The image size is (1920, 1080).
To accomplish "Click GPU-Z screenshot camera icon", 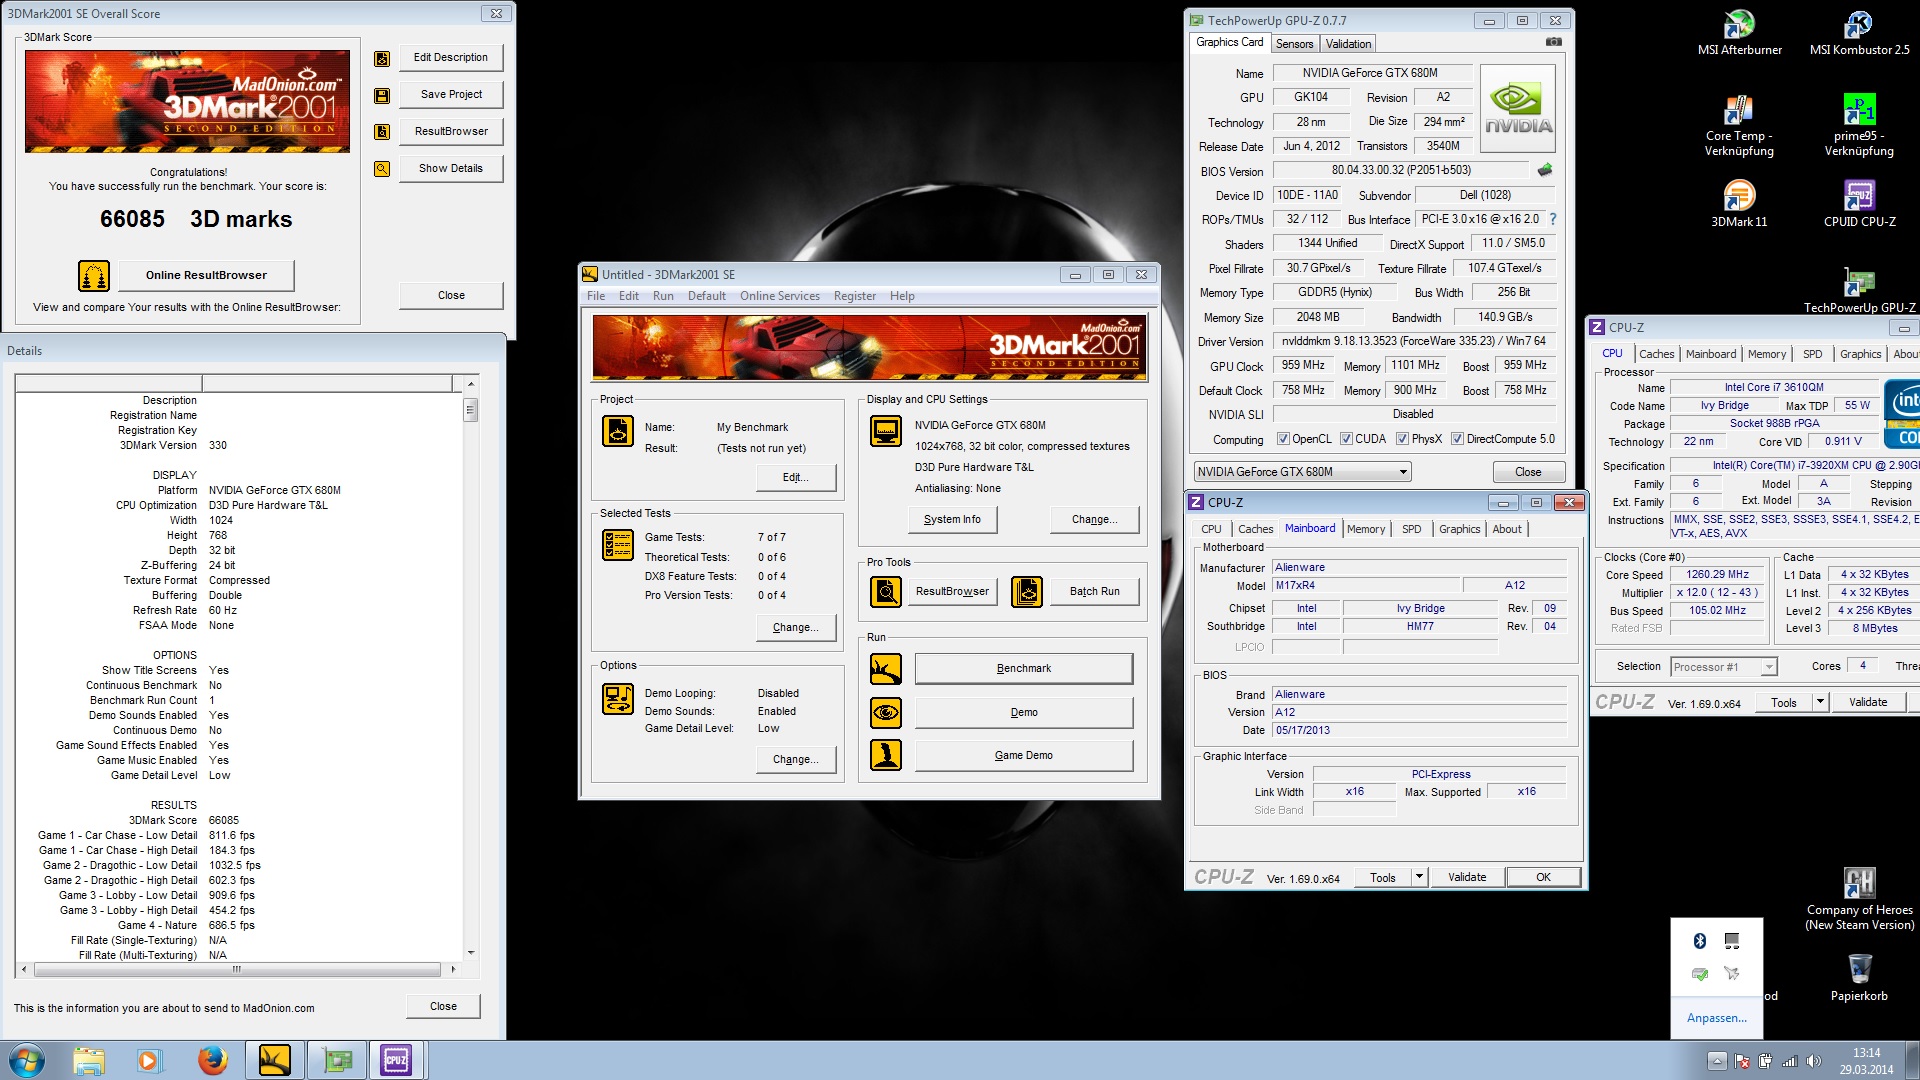I will (x=1553, y=42).
